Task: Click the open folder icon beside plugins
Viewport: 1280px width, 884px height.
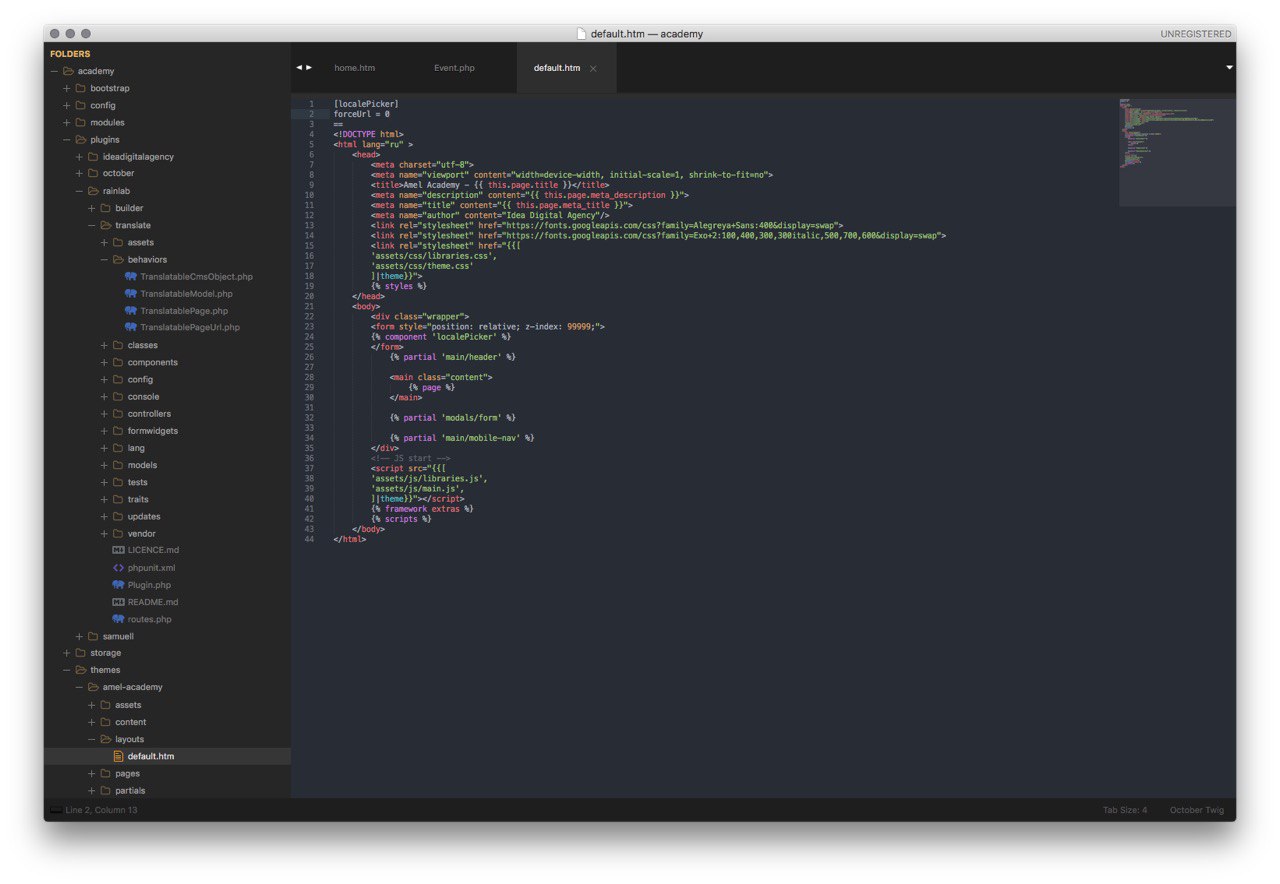Action: pos(80,140)
